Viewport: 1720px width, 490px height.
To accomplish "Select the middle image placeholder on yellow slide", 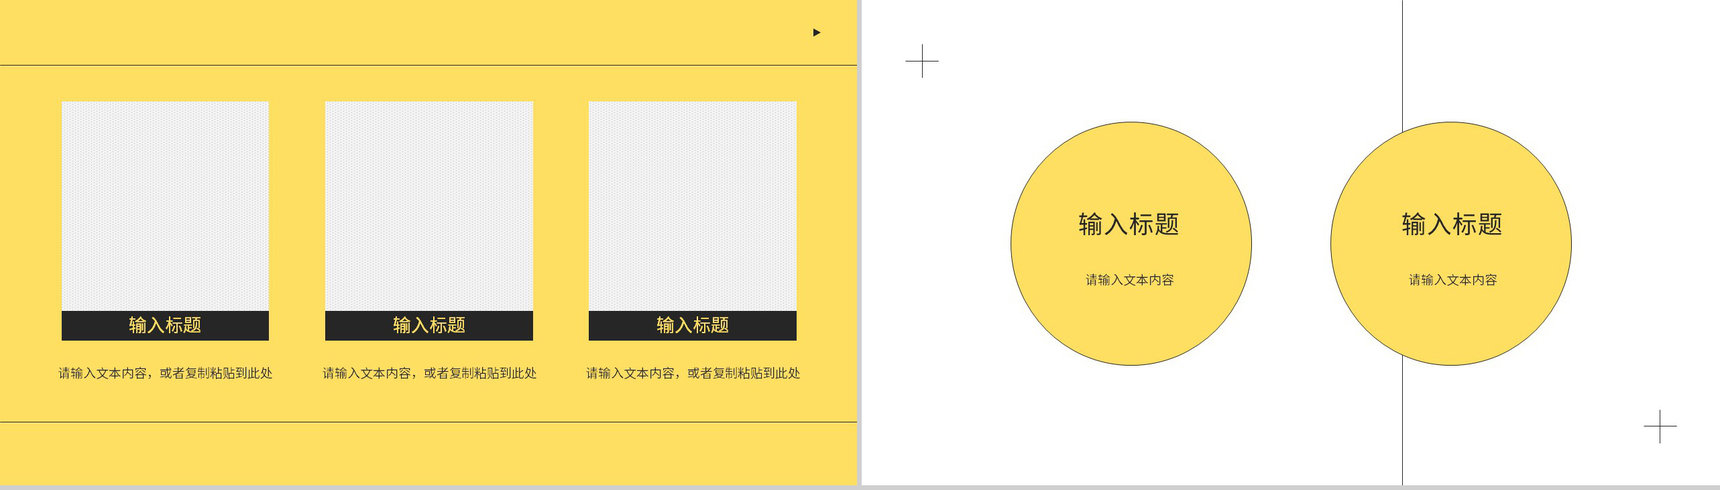I will point(429,206).
